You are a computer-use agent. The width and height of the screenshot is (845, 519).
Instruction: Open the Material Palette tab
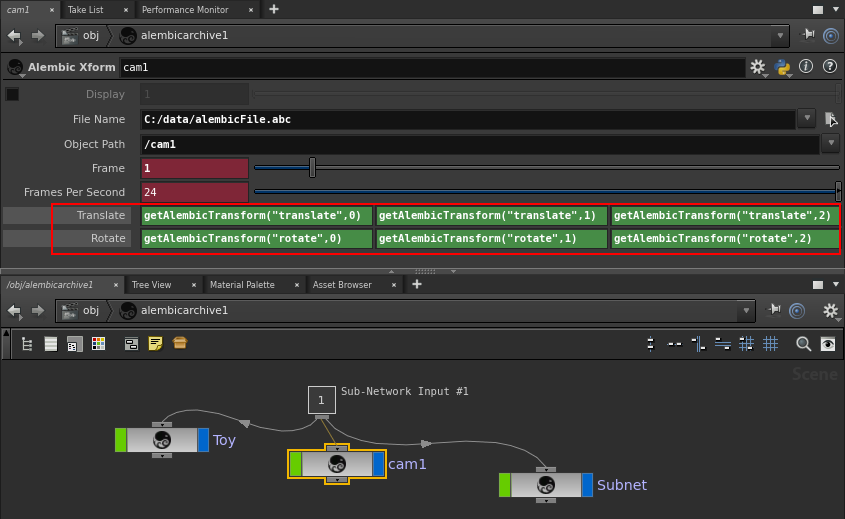[x=242, y=285]
